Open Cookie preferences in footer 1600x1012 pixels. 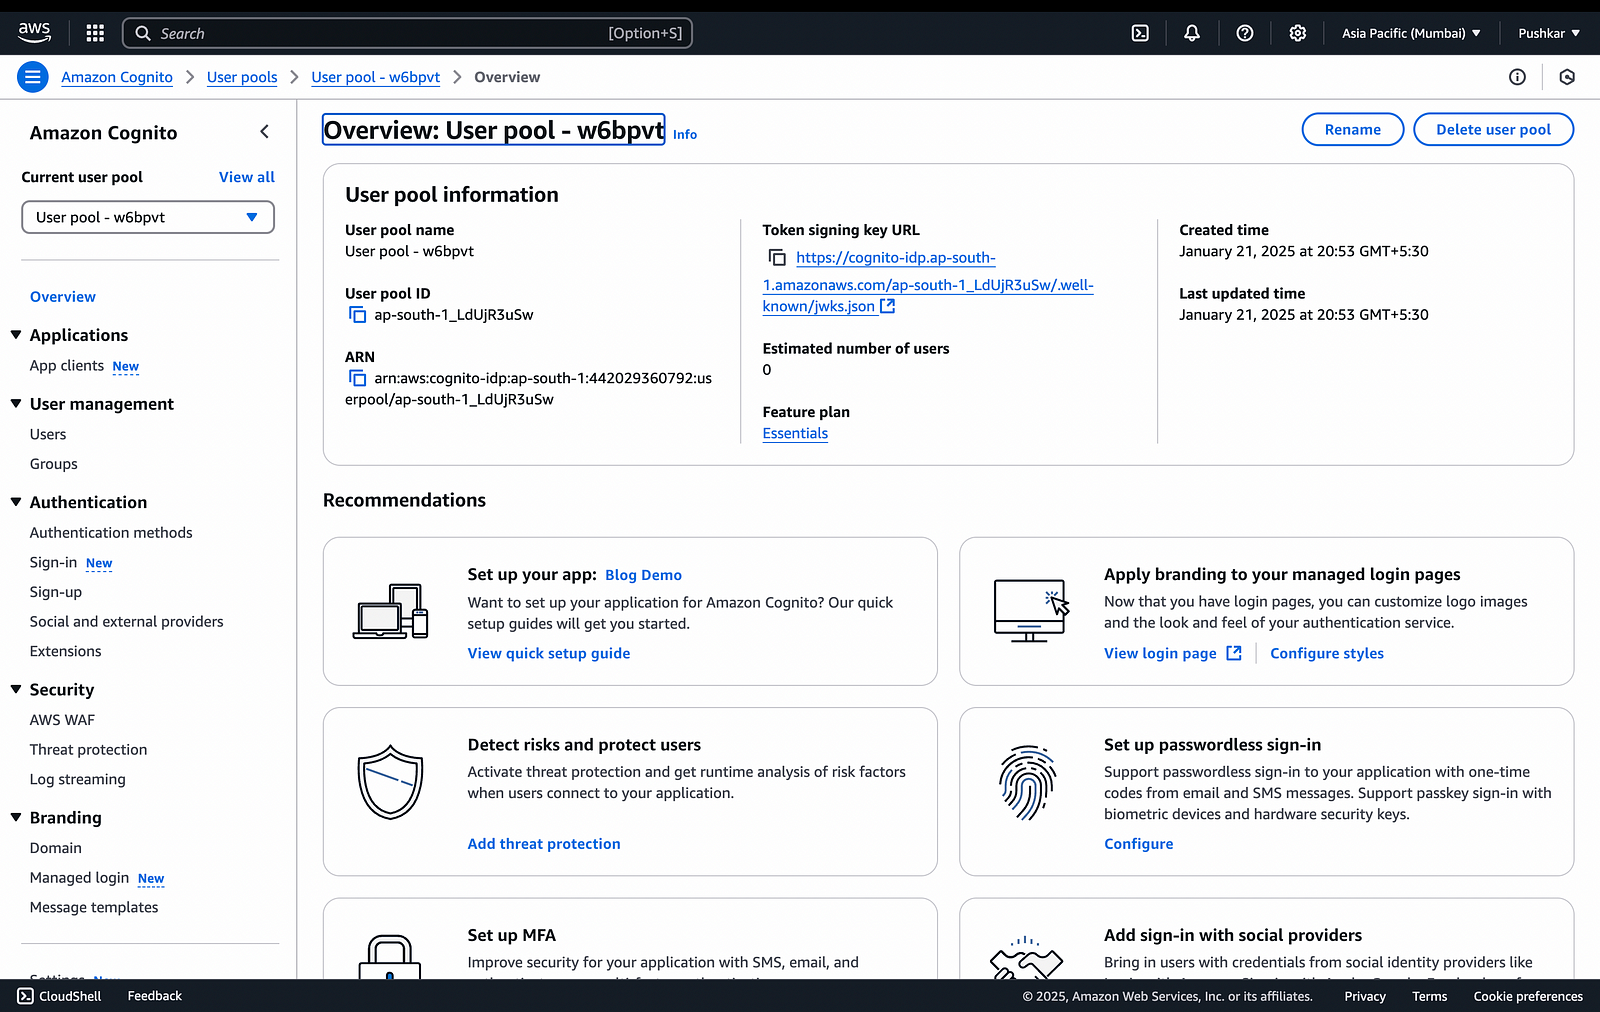(1528, 996)
